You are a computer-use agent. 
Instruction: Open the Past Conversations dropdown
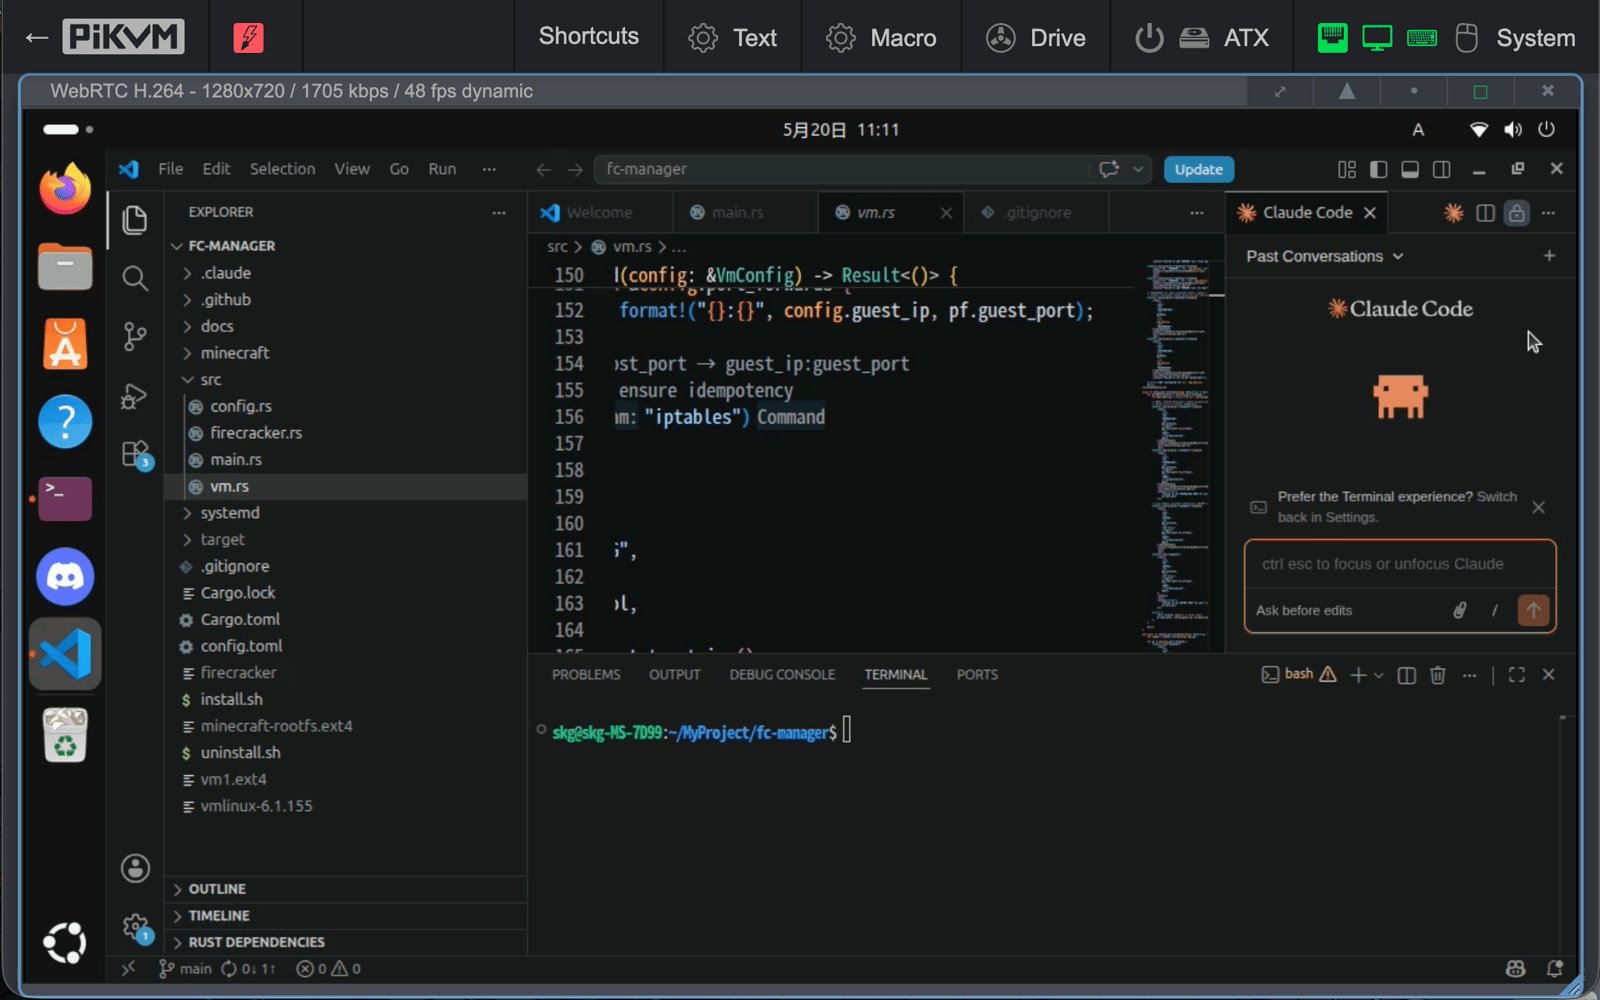click(1325, 256)
